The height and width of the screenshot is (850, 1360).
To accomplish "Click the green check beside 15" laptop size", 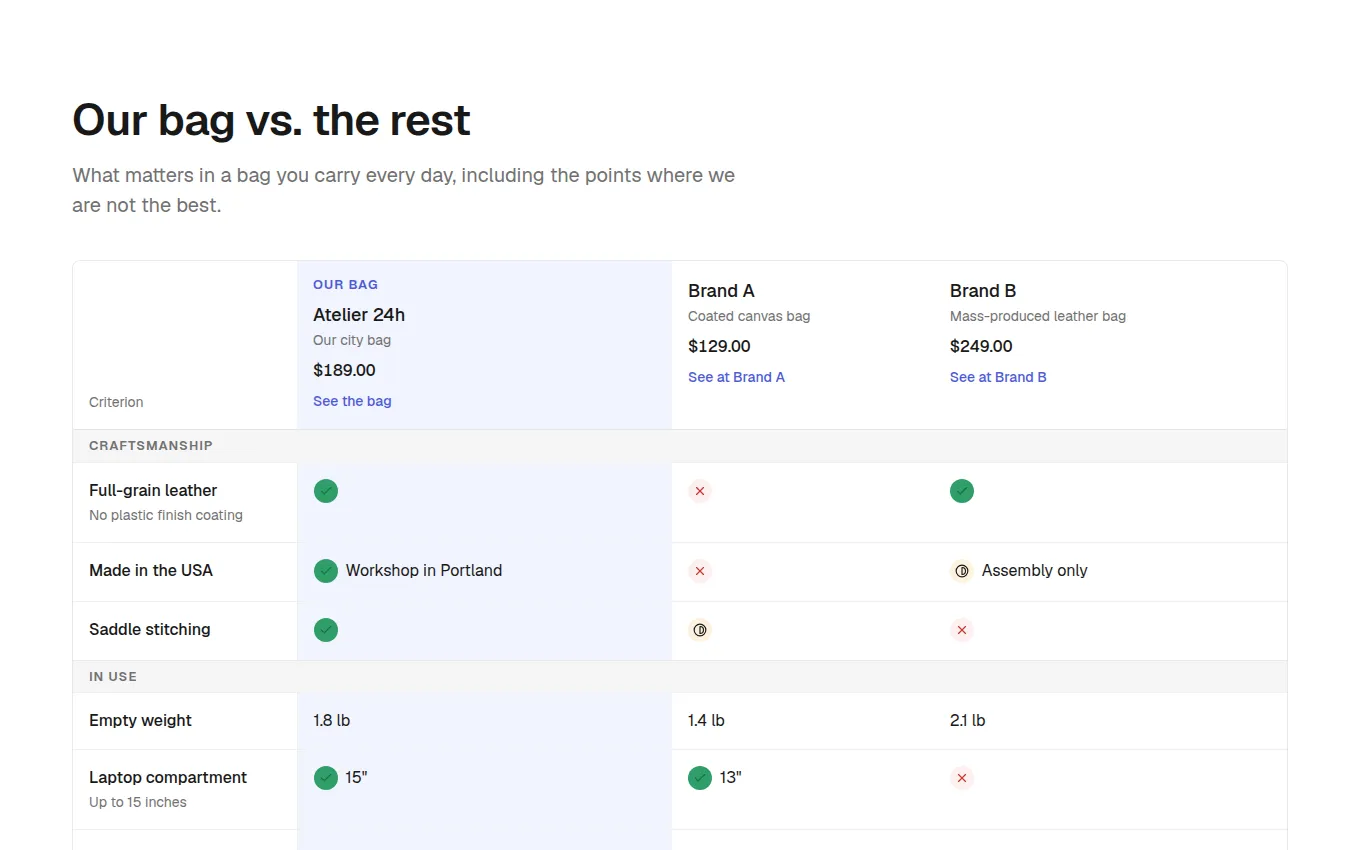I will [326, 778].
